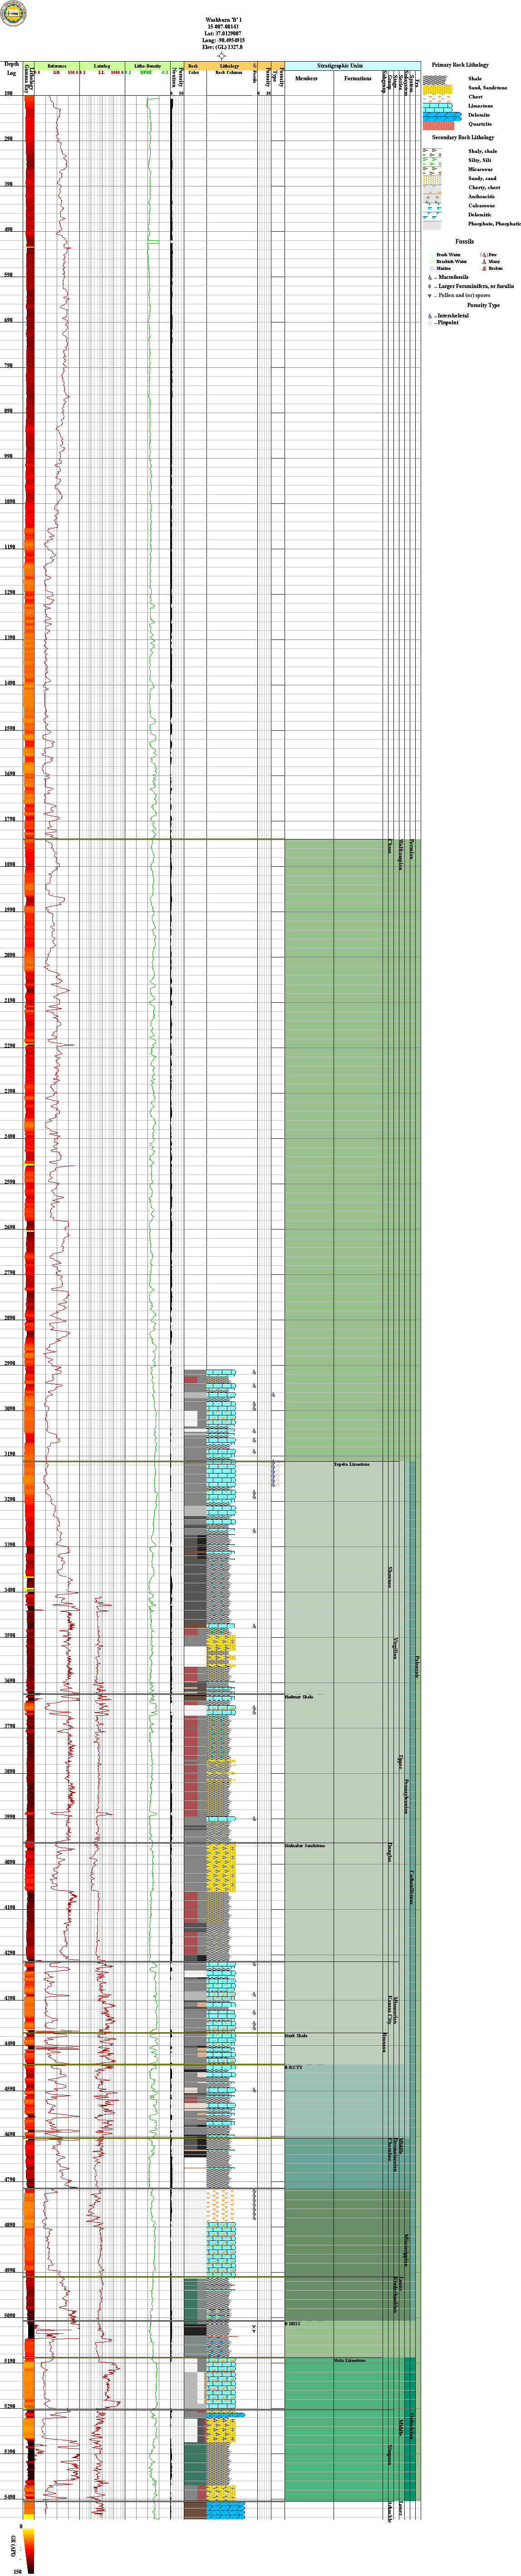This screenshot has width=521, height=2576.
Task: Click the Interskeletal porosity symbol
Action: [x=430, y=316]
